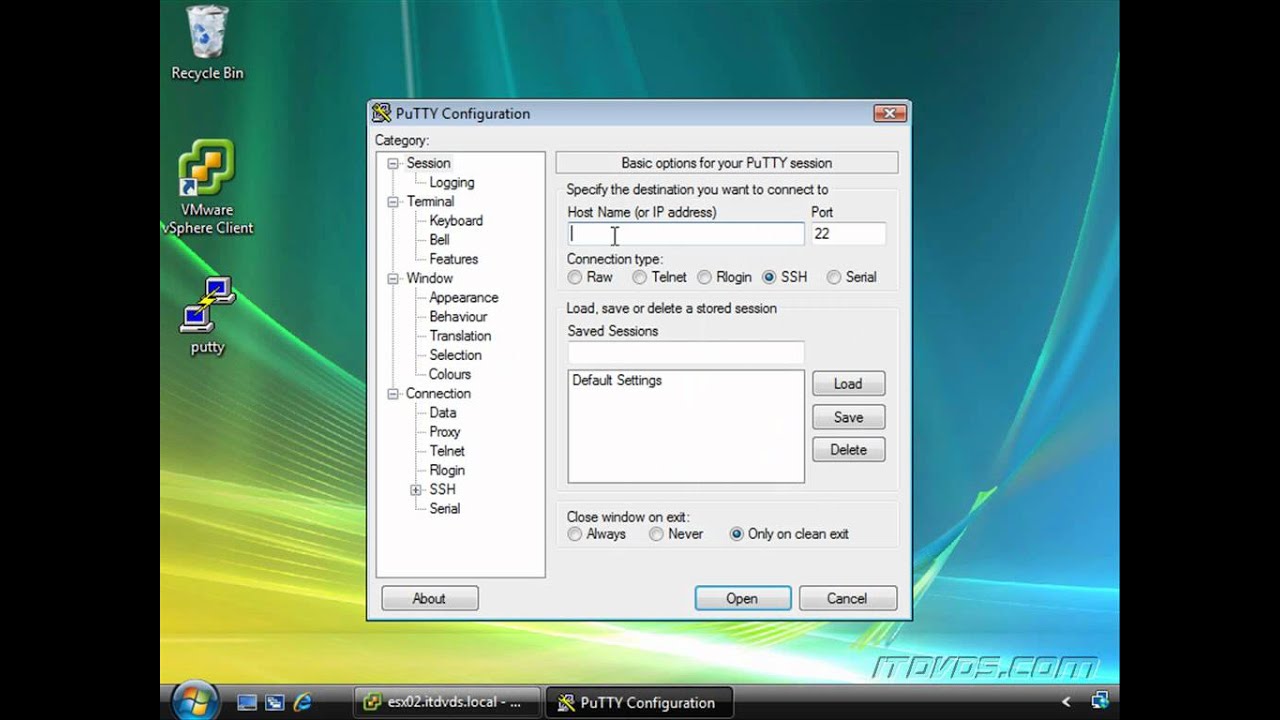Open Bell settings category
Viewport: 1280px width, 720px height.
[x=439, y=239]
